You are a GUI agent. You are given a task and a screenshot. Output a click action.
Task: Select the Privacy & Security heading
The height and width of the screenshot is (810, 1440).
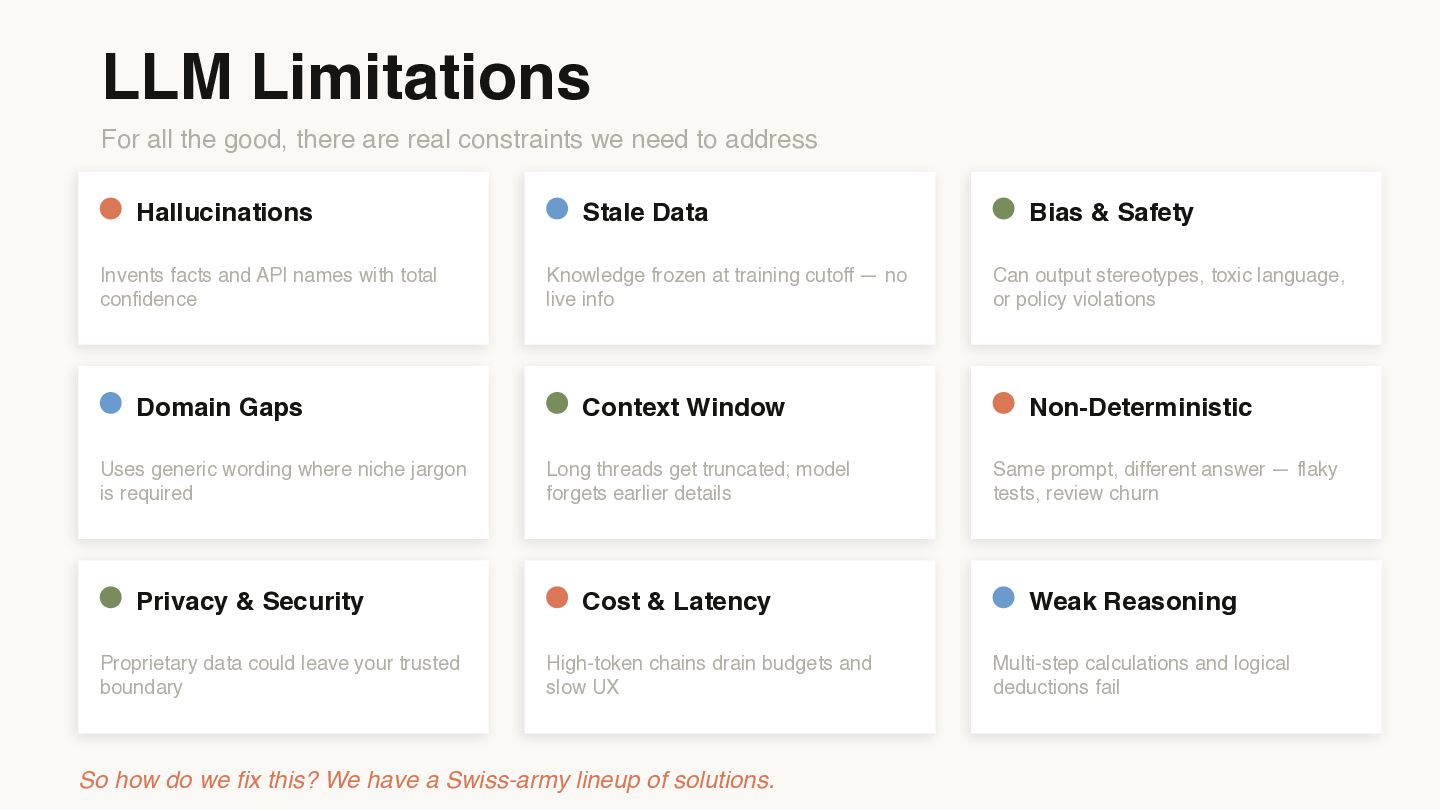(249, 601)
